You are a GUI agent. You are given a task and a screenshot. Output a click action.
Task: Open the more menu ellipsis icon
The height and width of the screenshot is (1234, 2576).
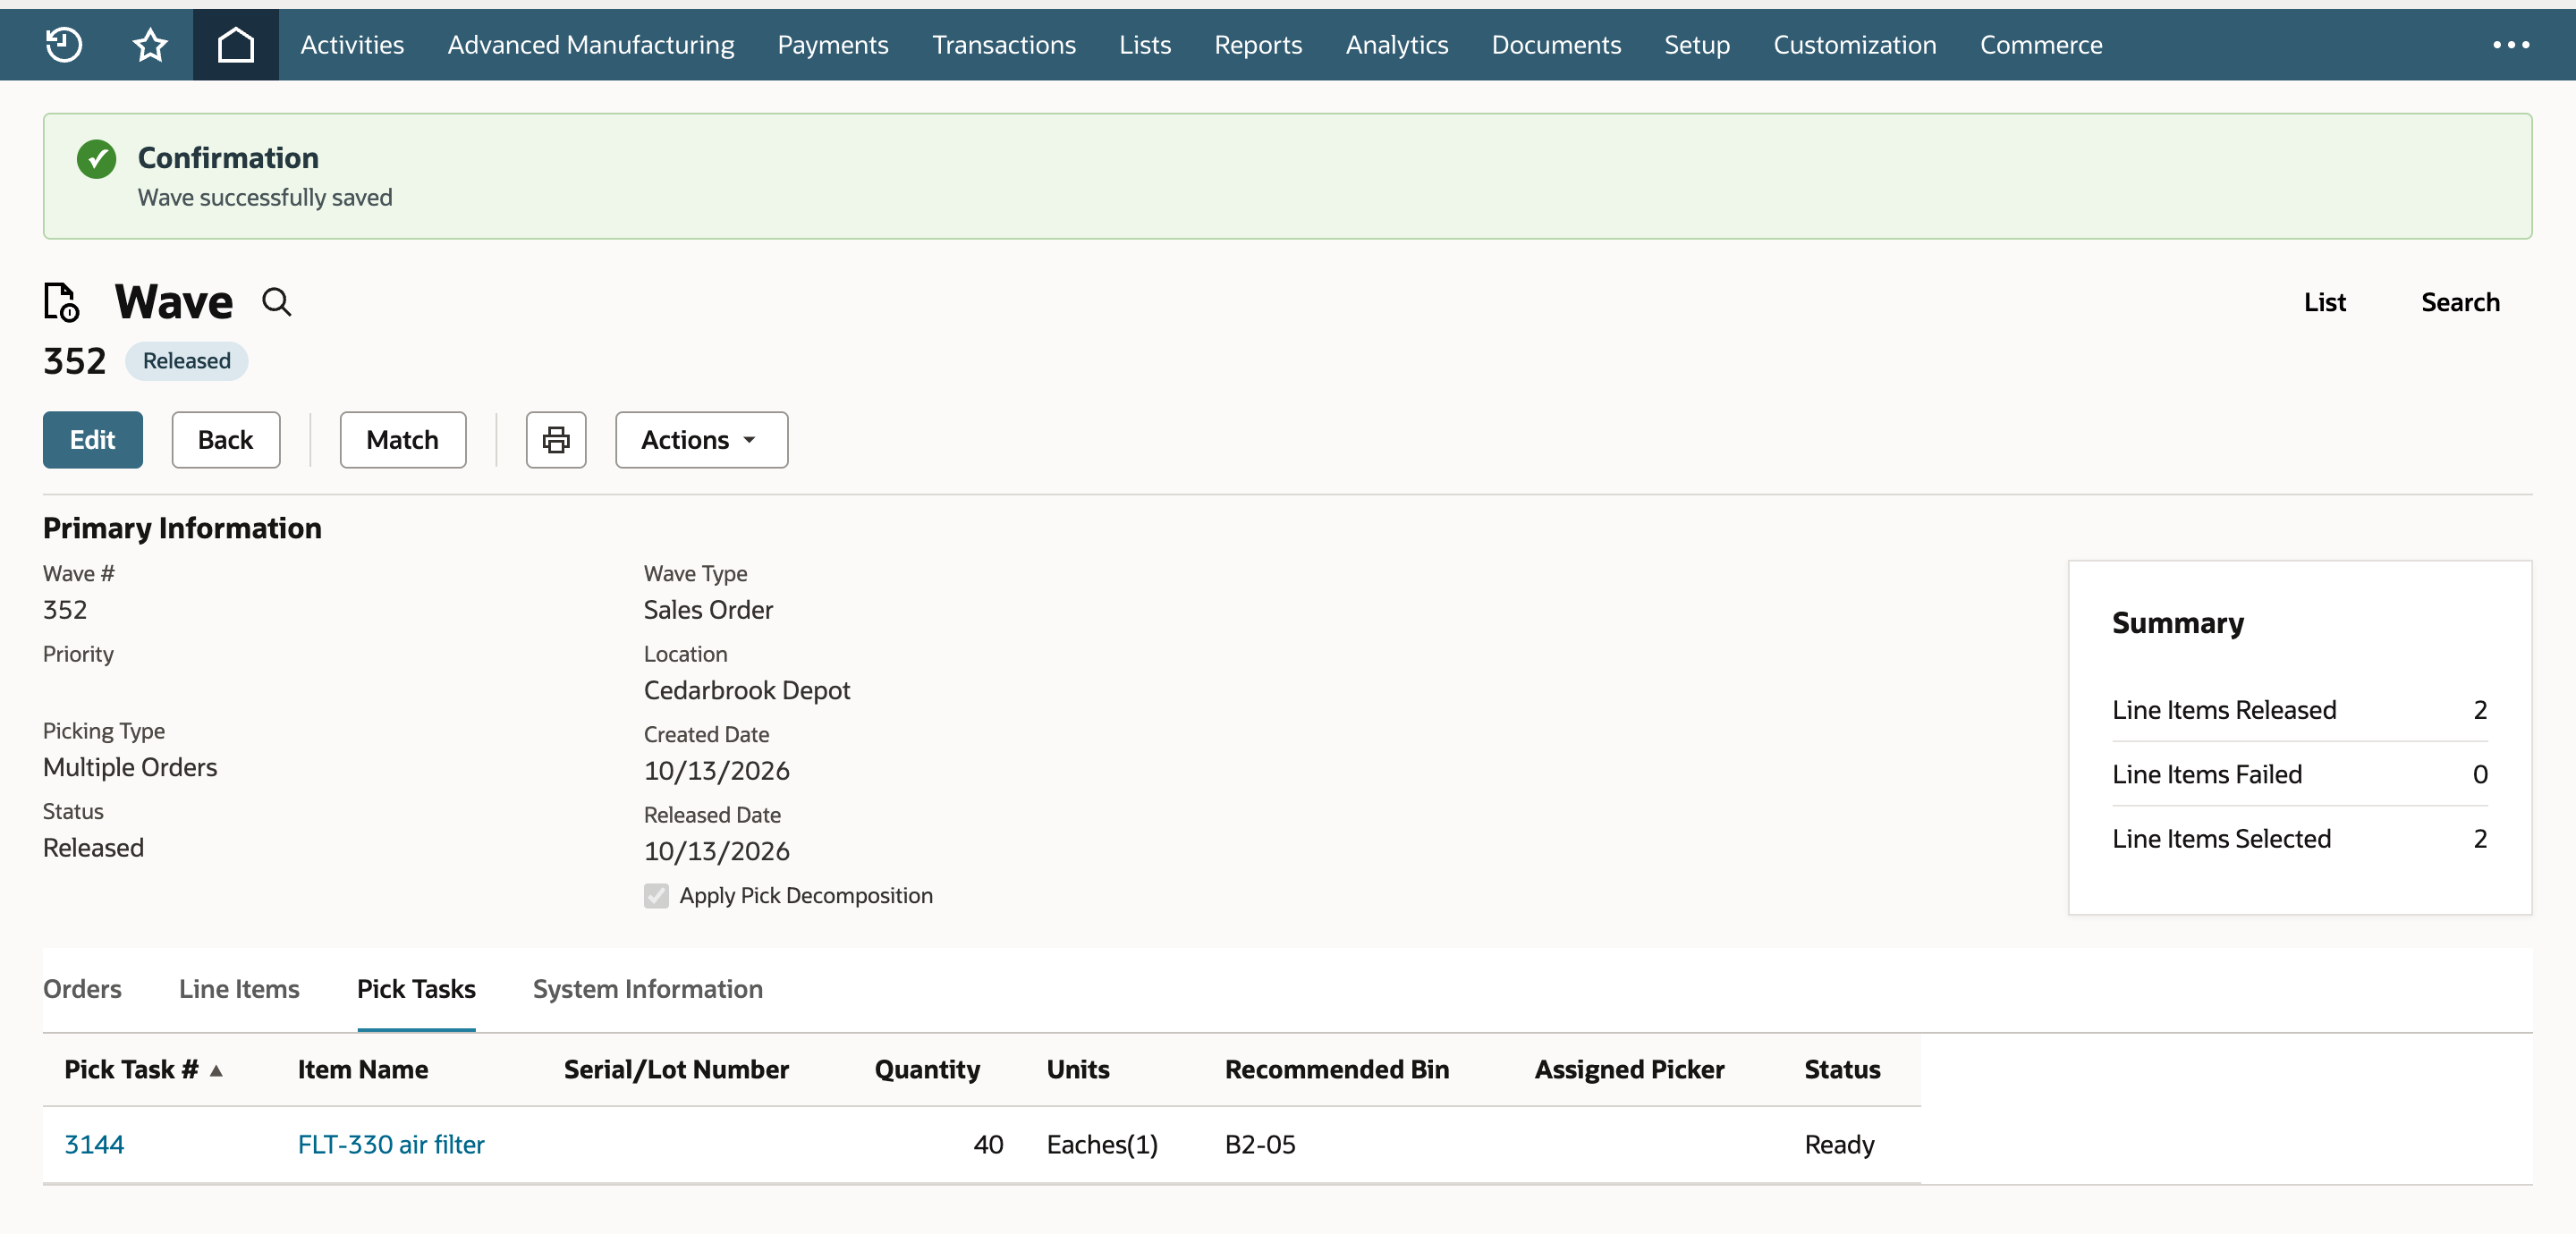pyautogui.click(x=2510, y=44)
